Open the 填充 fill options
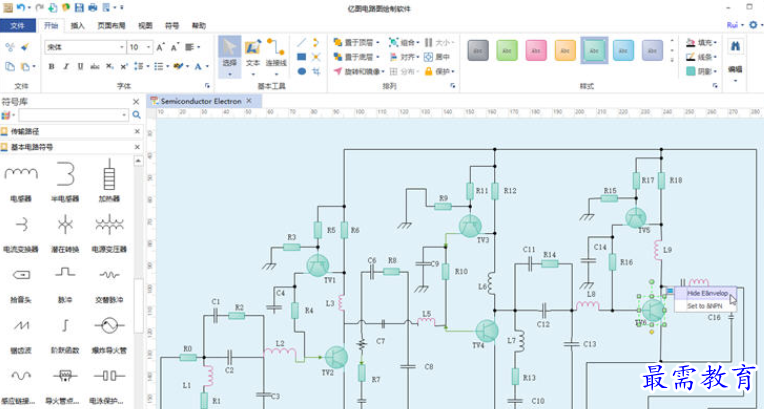 [702, 43]
